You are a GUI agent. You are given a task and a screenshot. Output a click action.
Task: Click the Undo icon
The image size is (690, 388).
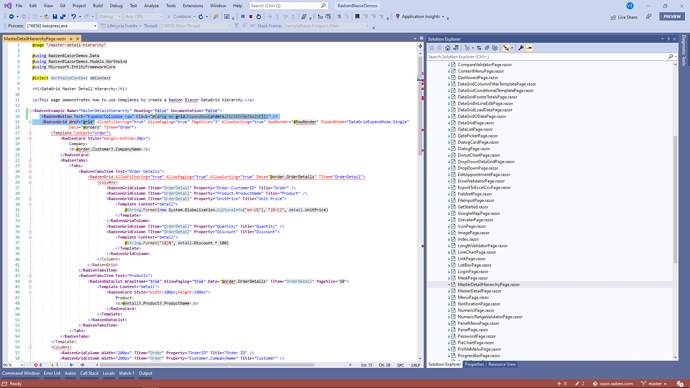coord(73,16)
